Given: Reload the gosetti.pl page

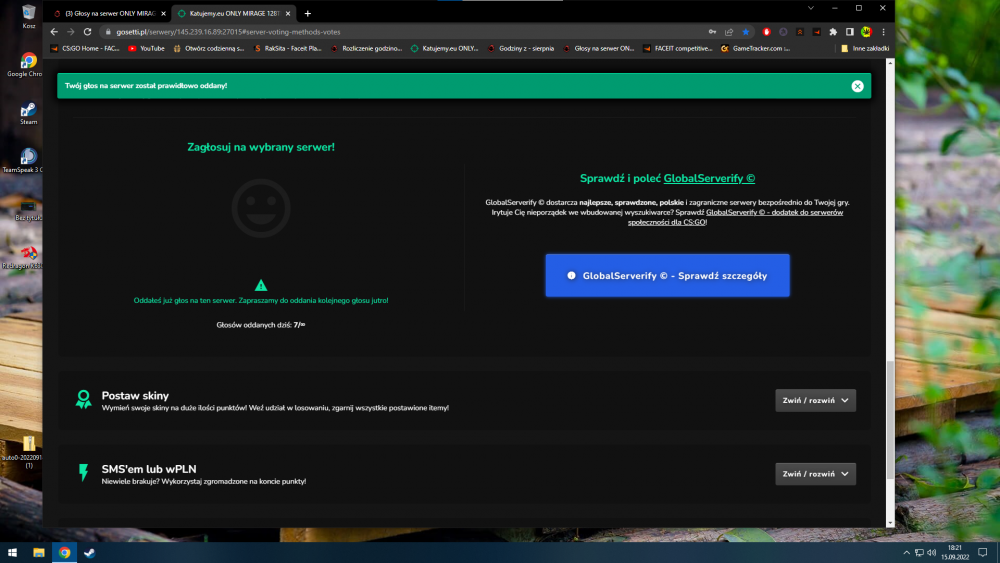Looking at the screenshot, I should tap(87, 32).
